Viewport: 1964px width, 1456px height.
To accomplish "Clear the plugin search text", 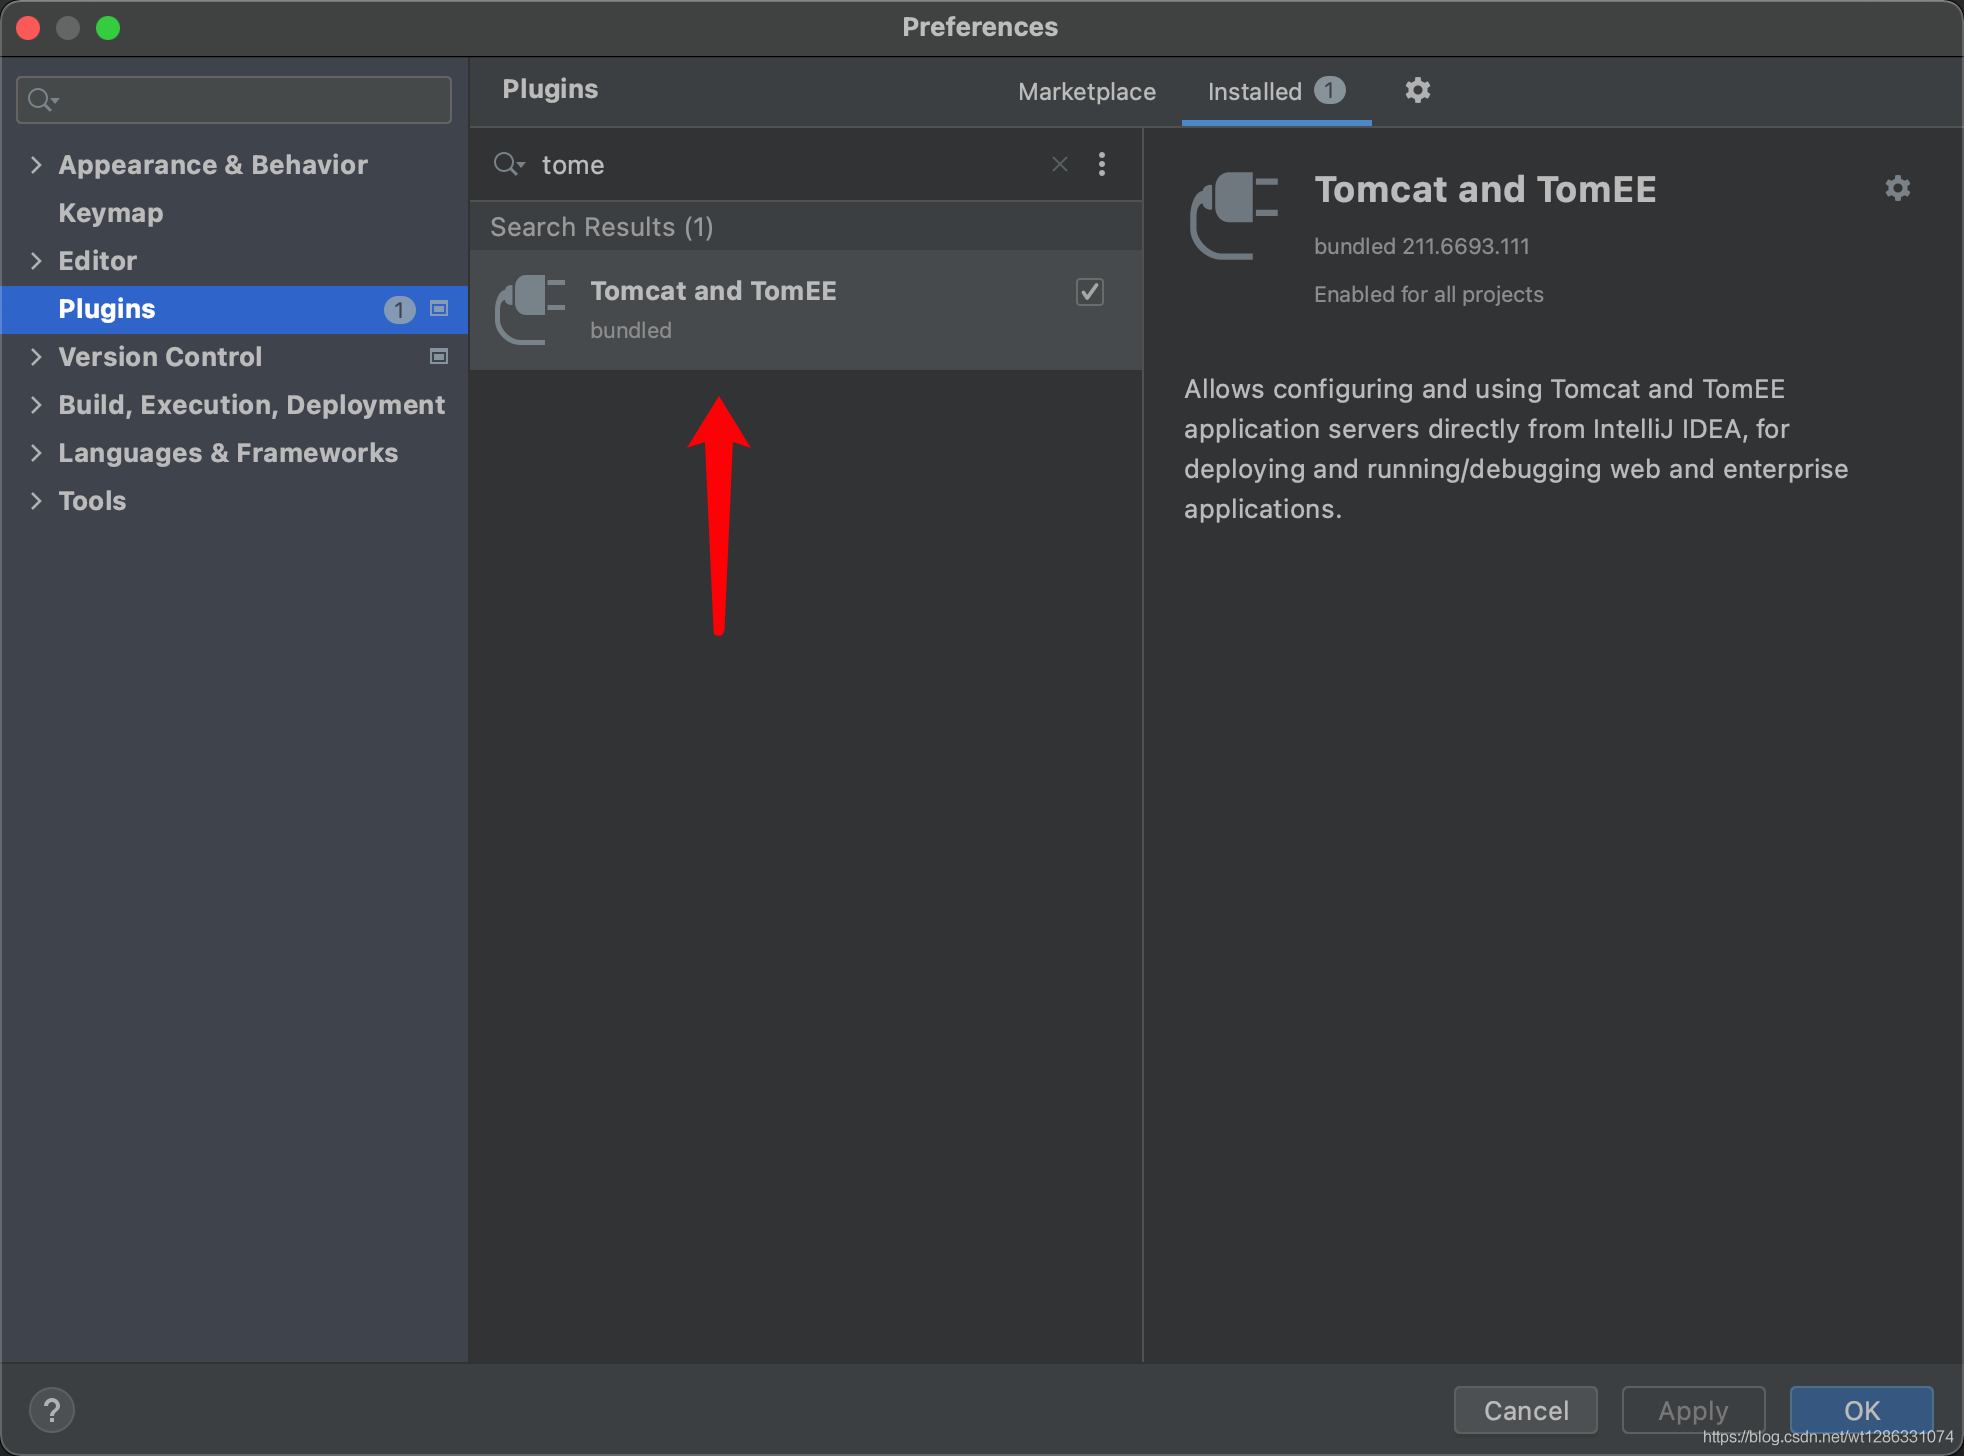I will (1060, 164).
